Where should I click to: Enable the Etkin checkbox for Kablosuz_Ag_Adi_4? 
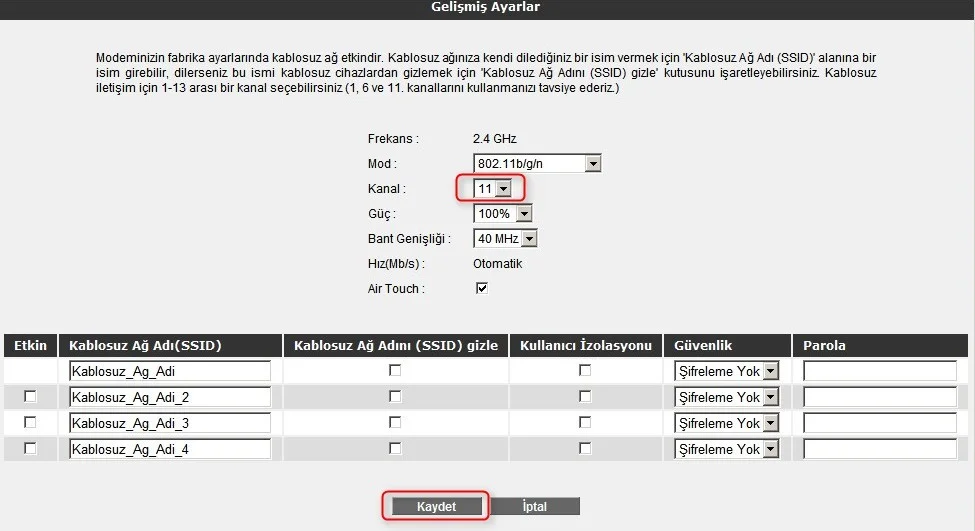click(x=30, y=449)
